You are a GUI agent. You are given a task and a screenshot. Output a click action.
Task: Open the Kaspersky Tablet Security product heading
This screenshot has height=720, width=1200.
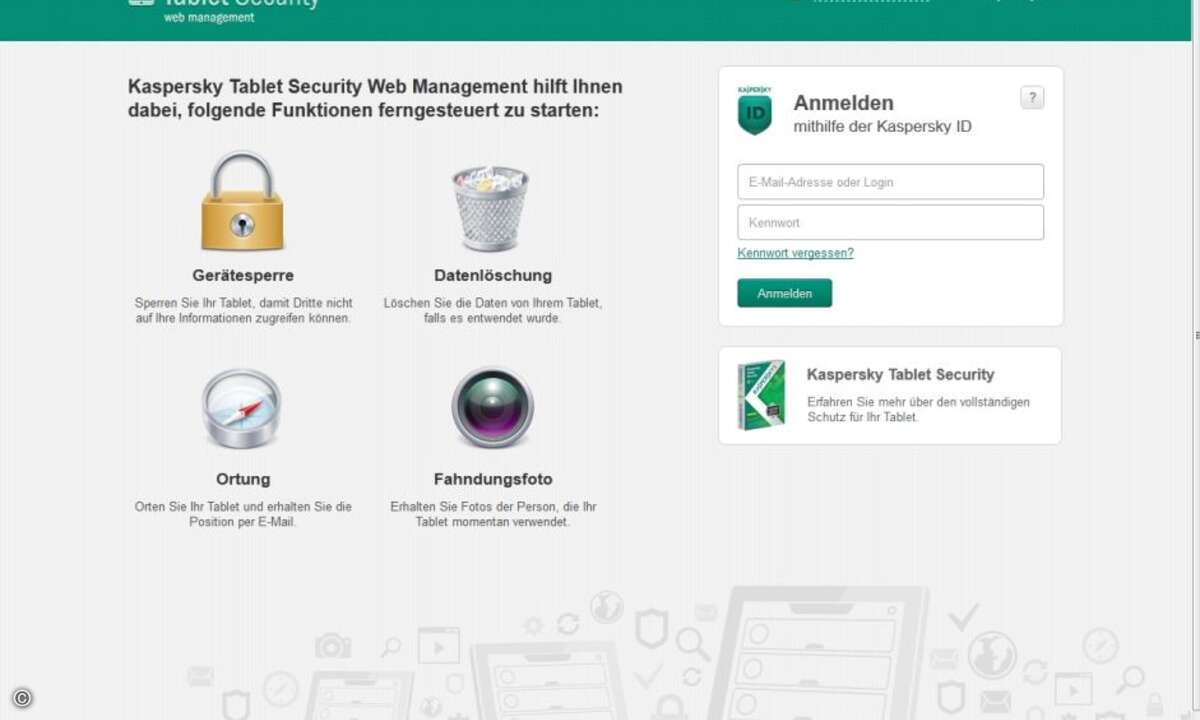pos(900,375)
